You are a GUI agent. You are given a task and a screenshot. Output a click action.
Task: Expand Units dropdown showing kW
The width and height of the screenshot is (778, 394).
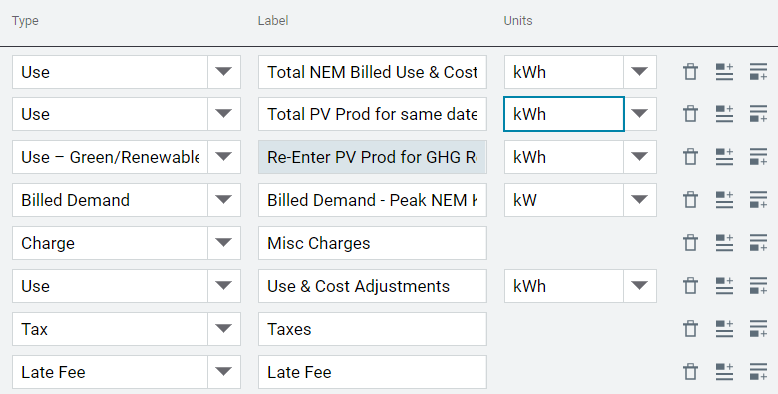click(x=640, y=200)
